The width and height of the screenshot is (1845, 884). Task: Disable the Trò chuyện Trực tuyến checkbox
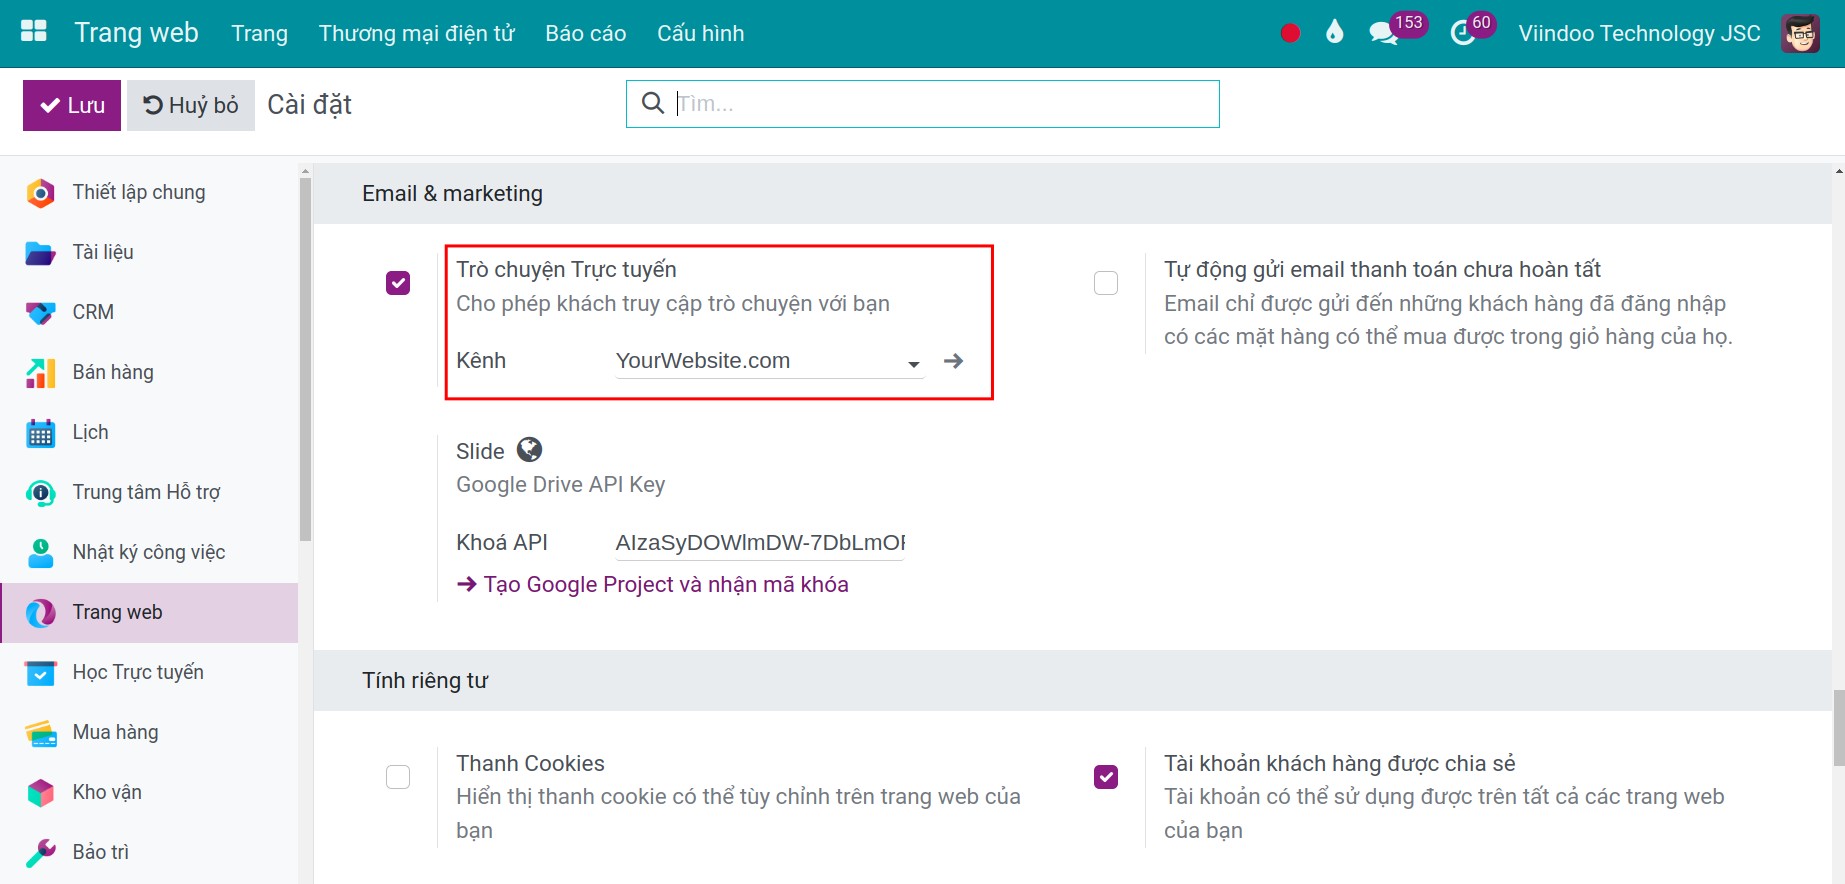pos(398,283)
